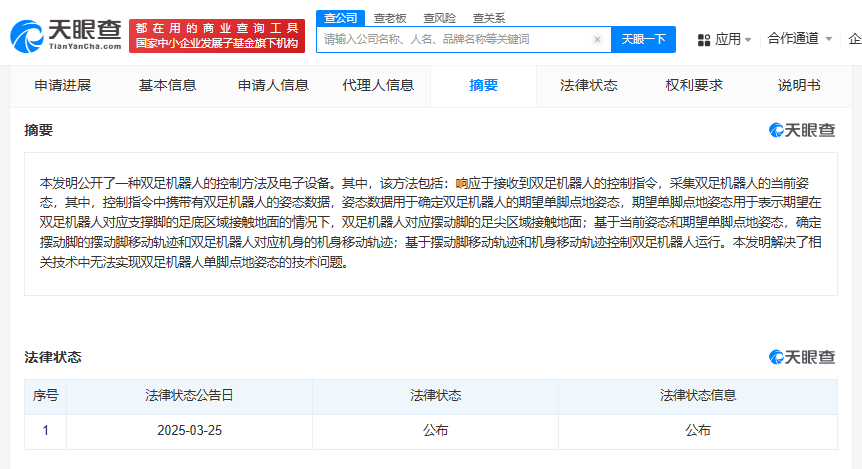This screenshot has width=862, height=469.
Task: Click the 法律状态信息 column header
Action: [x=698, y=395]
